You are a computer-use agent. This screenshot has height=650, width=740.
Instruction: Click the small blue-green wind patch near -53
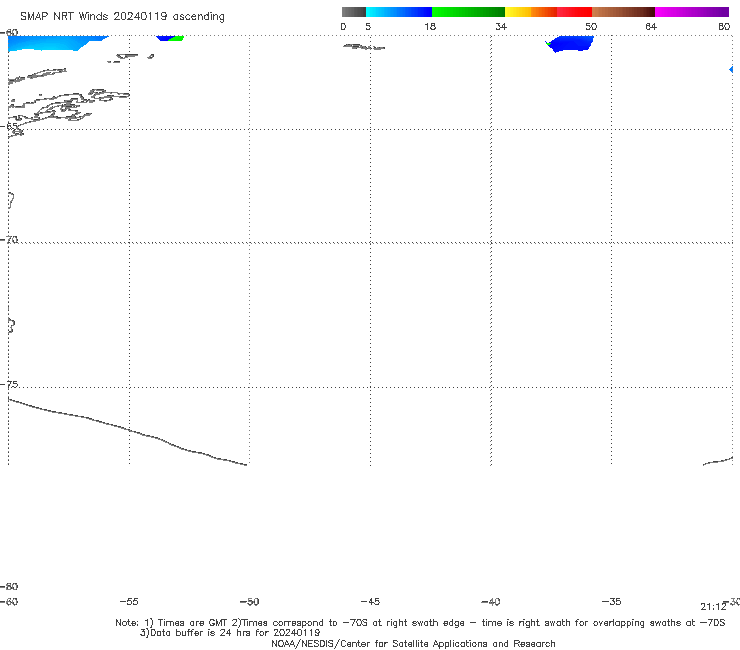pyautogui.click(x=169, y=38)
